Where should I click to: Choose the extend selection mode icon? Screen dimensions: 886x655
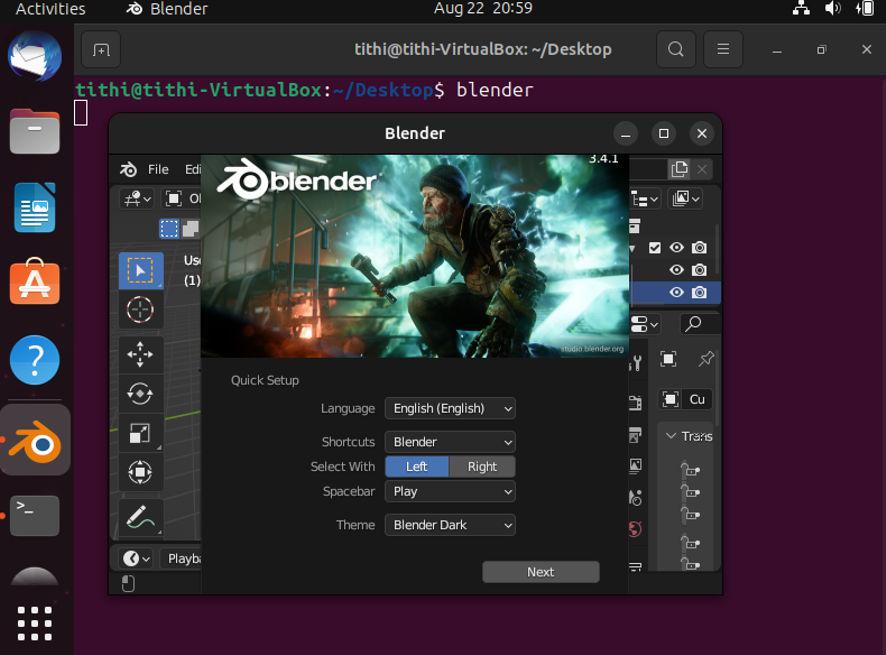(x=190, y=228)
